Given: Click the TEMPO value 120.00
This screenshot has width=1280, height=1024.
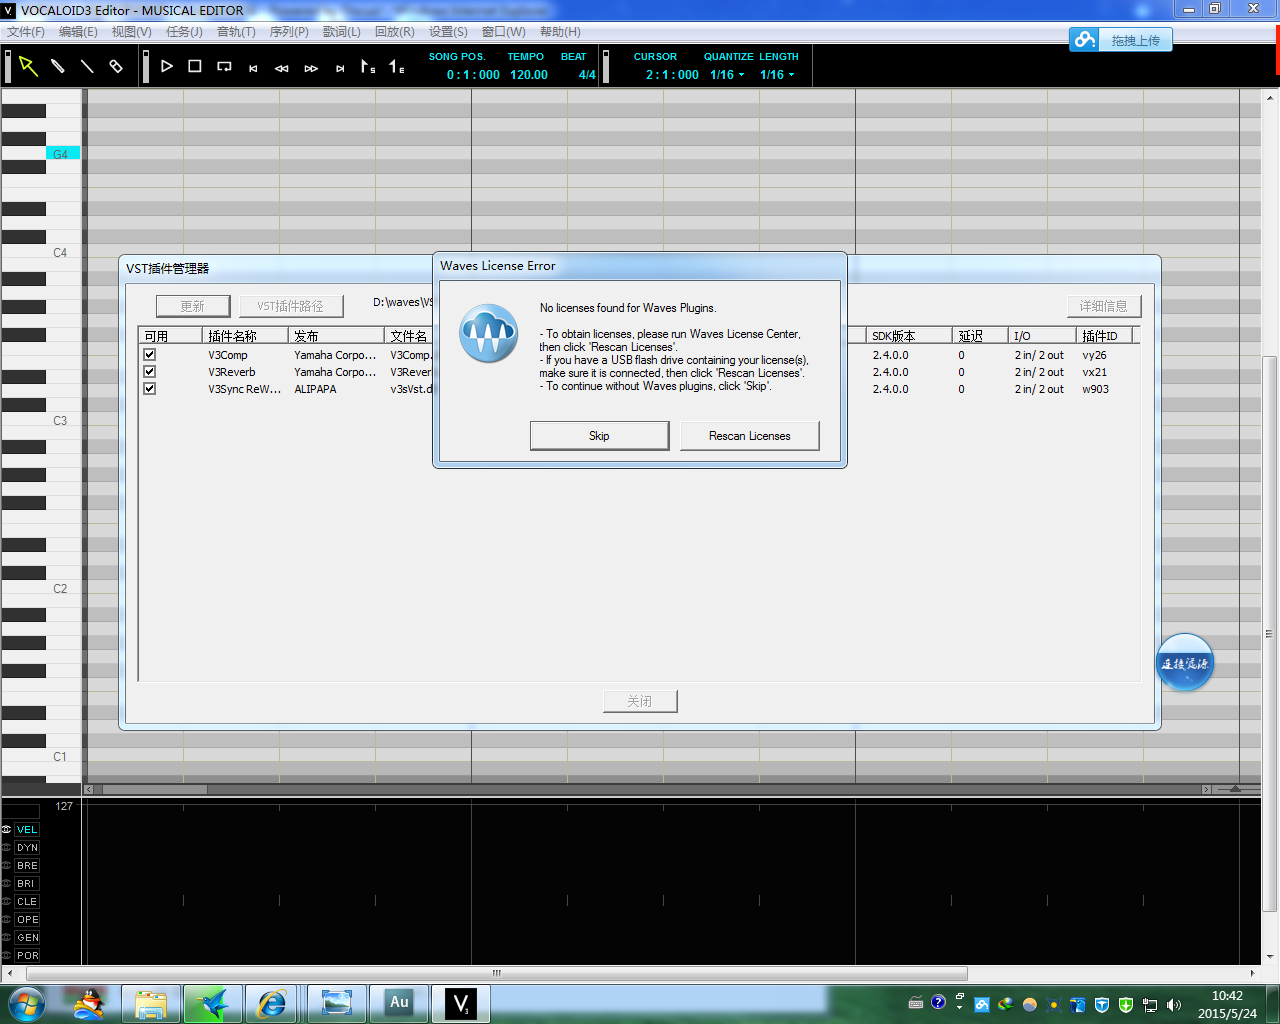Looking at the screenshot, I should [529, 75].
